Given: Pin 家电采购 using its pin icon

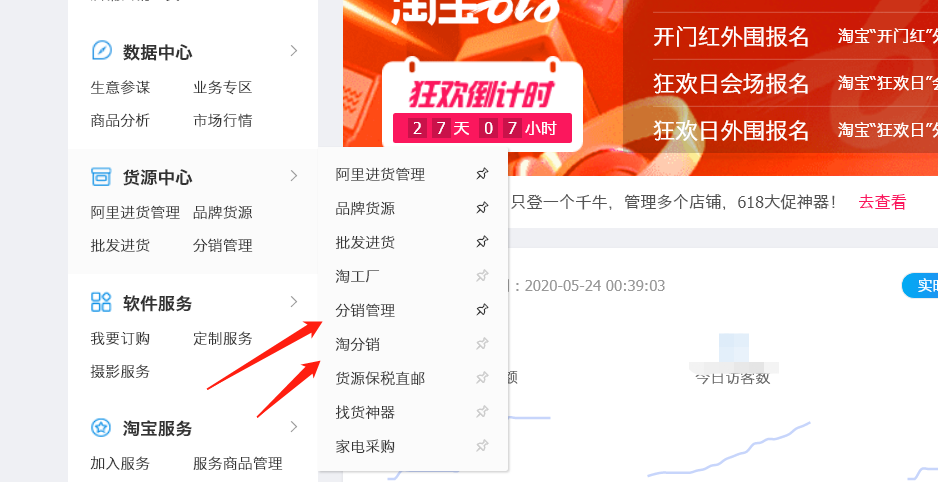Looking at the screenshot, I should [x=482, y=446].
